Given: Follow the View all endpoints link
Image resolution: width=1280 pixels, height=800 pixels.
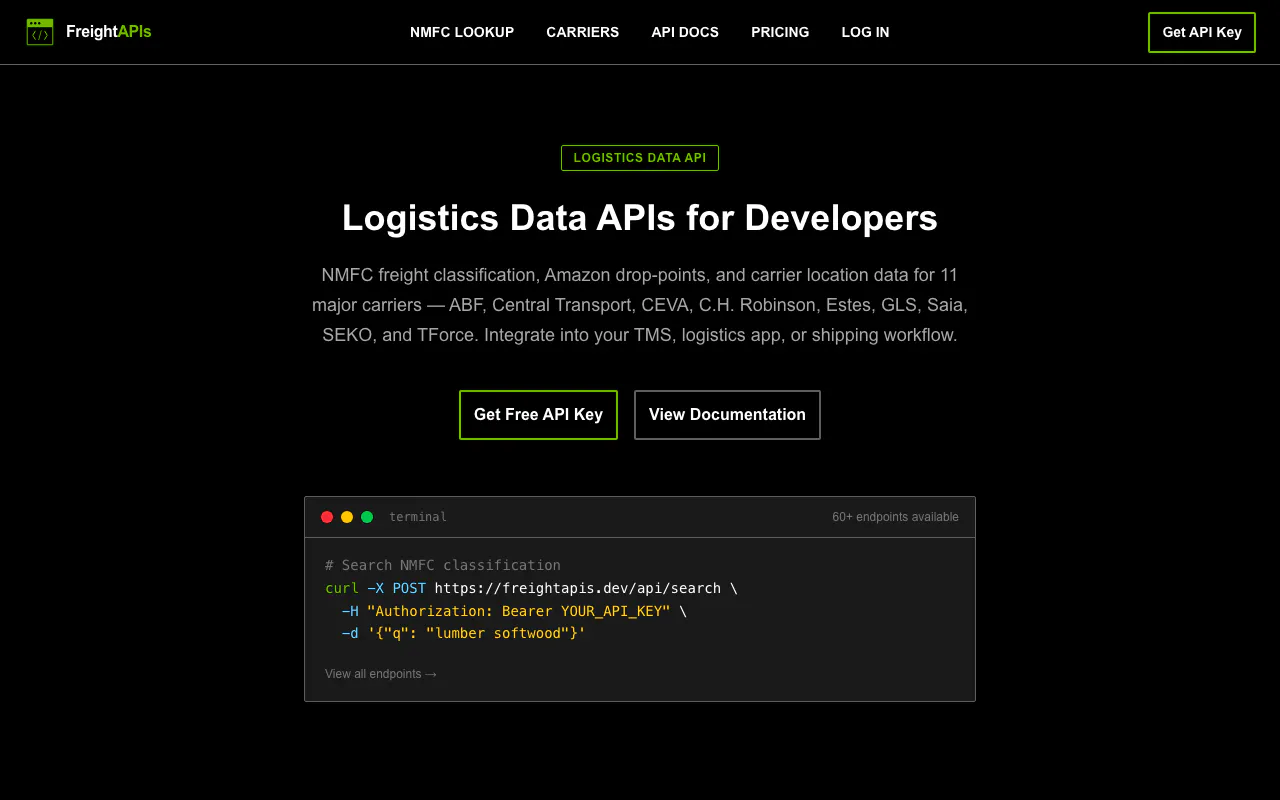Looking at the screenshot, I should pyautogui.click(x=381, y=674).
